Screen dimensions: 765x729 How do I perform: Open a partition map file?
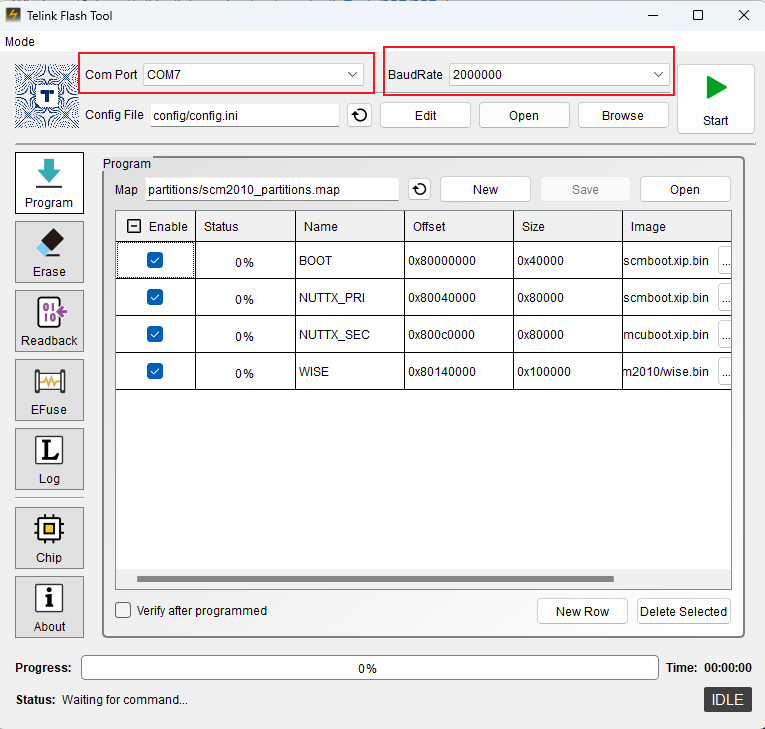(685, 189)
